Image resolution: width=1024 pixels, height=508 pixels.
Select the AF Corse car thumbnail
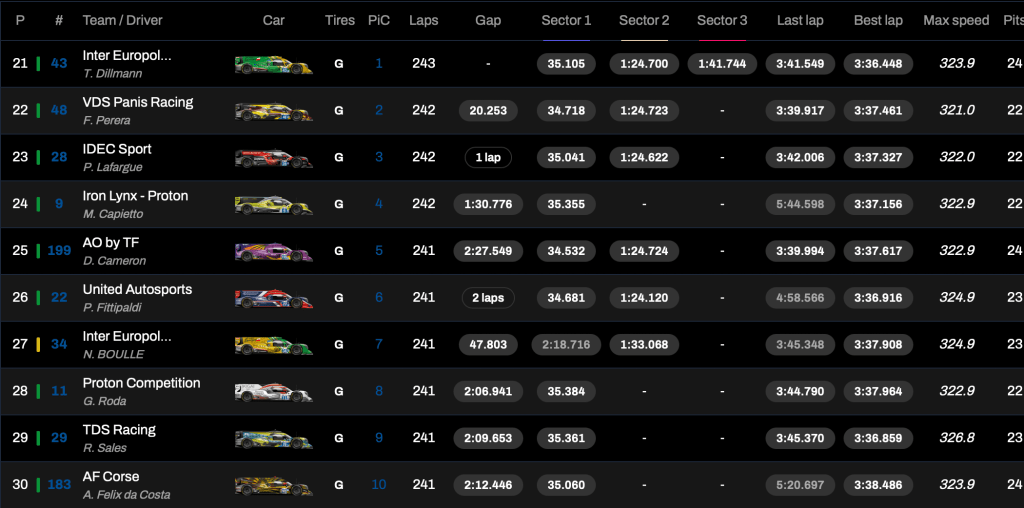pos(273,486)
